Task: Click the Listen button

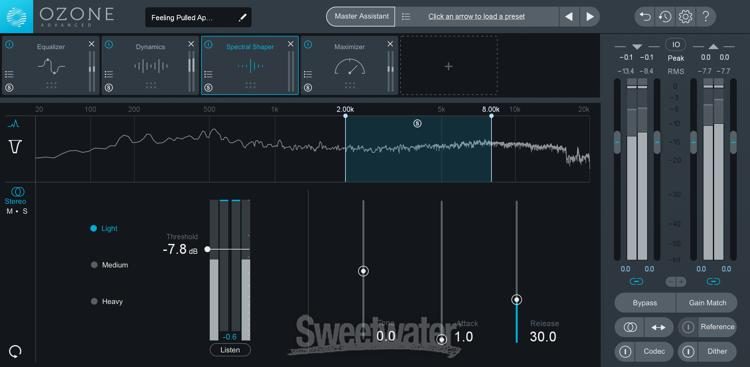Action: tap(230, 350)
